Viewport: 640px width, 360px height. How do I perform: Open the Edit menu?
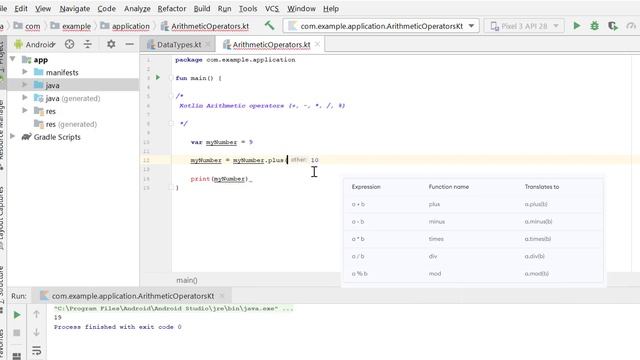21,9
